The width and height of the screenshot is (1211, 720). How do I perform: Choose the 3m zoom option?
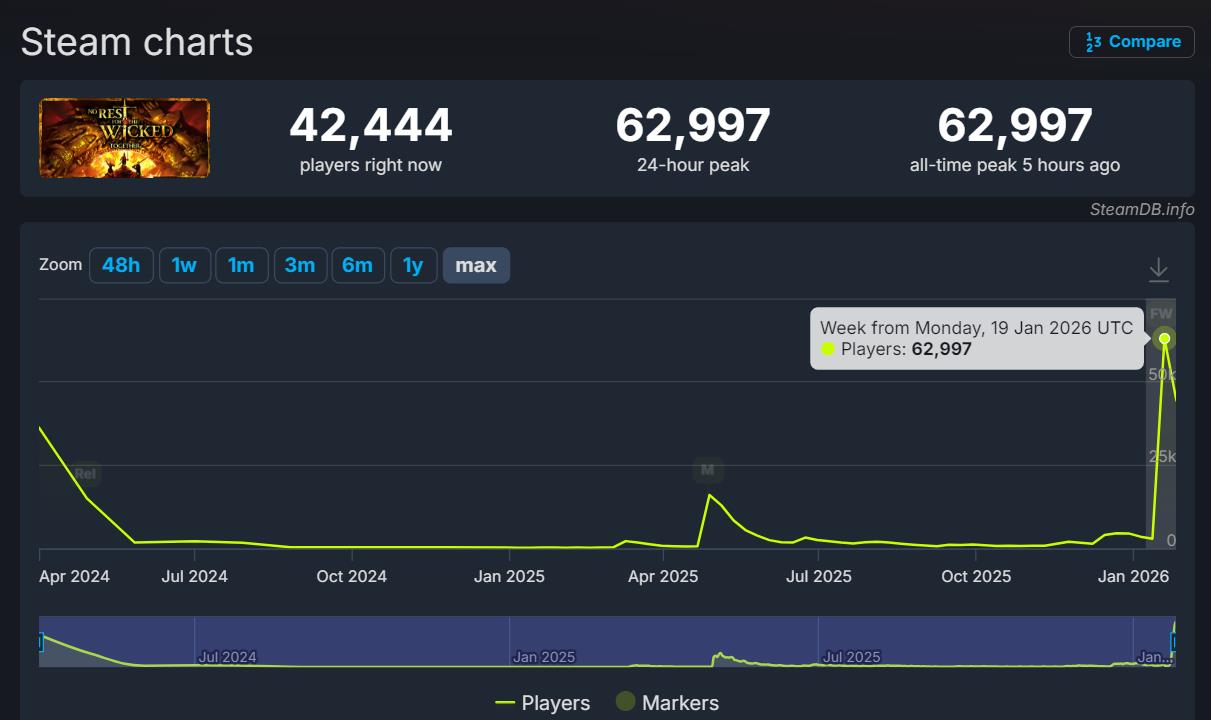(300, 265)
